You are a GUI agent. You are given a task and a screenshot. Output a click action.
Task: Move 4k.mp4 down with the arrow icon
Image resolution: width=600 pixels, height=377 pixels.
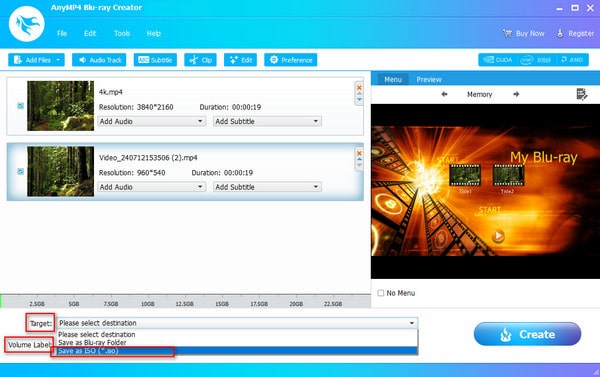pos(359,100)
